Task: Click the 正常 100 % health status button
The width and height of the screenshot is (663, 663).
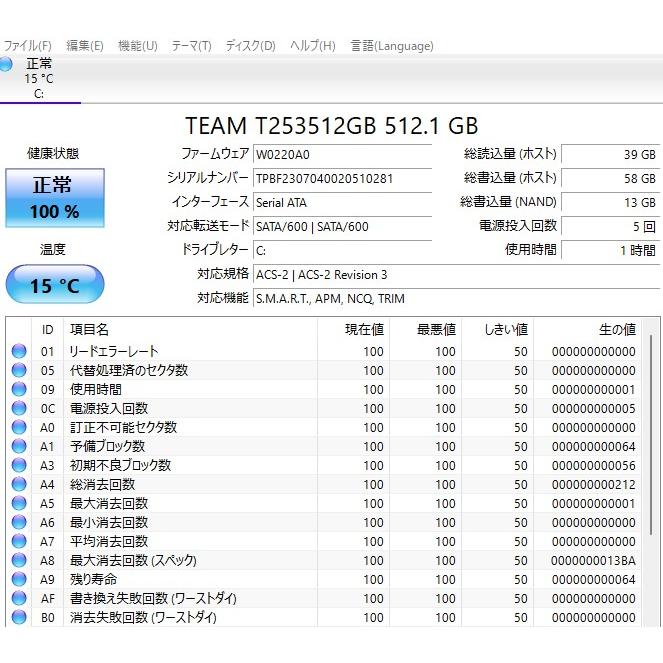Action: coord(55,198)
